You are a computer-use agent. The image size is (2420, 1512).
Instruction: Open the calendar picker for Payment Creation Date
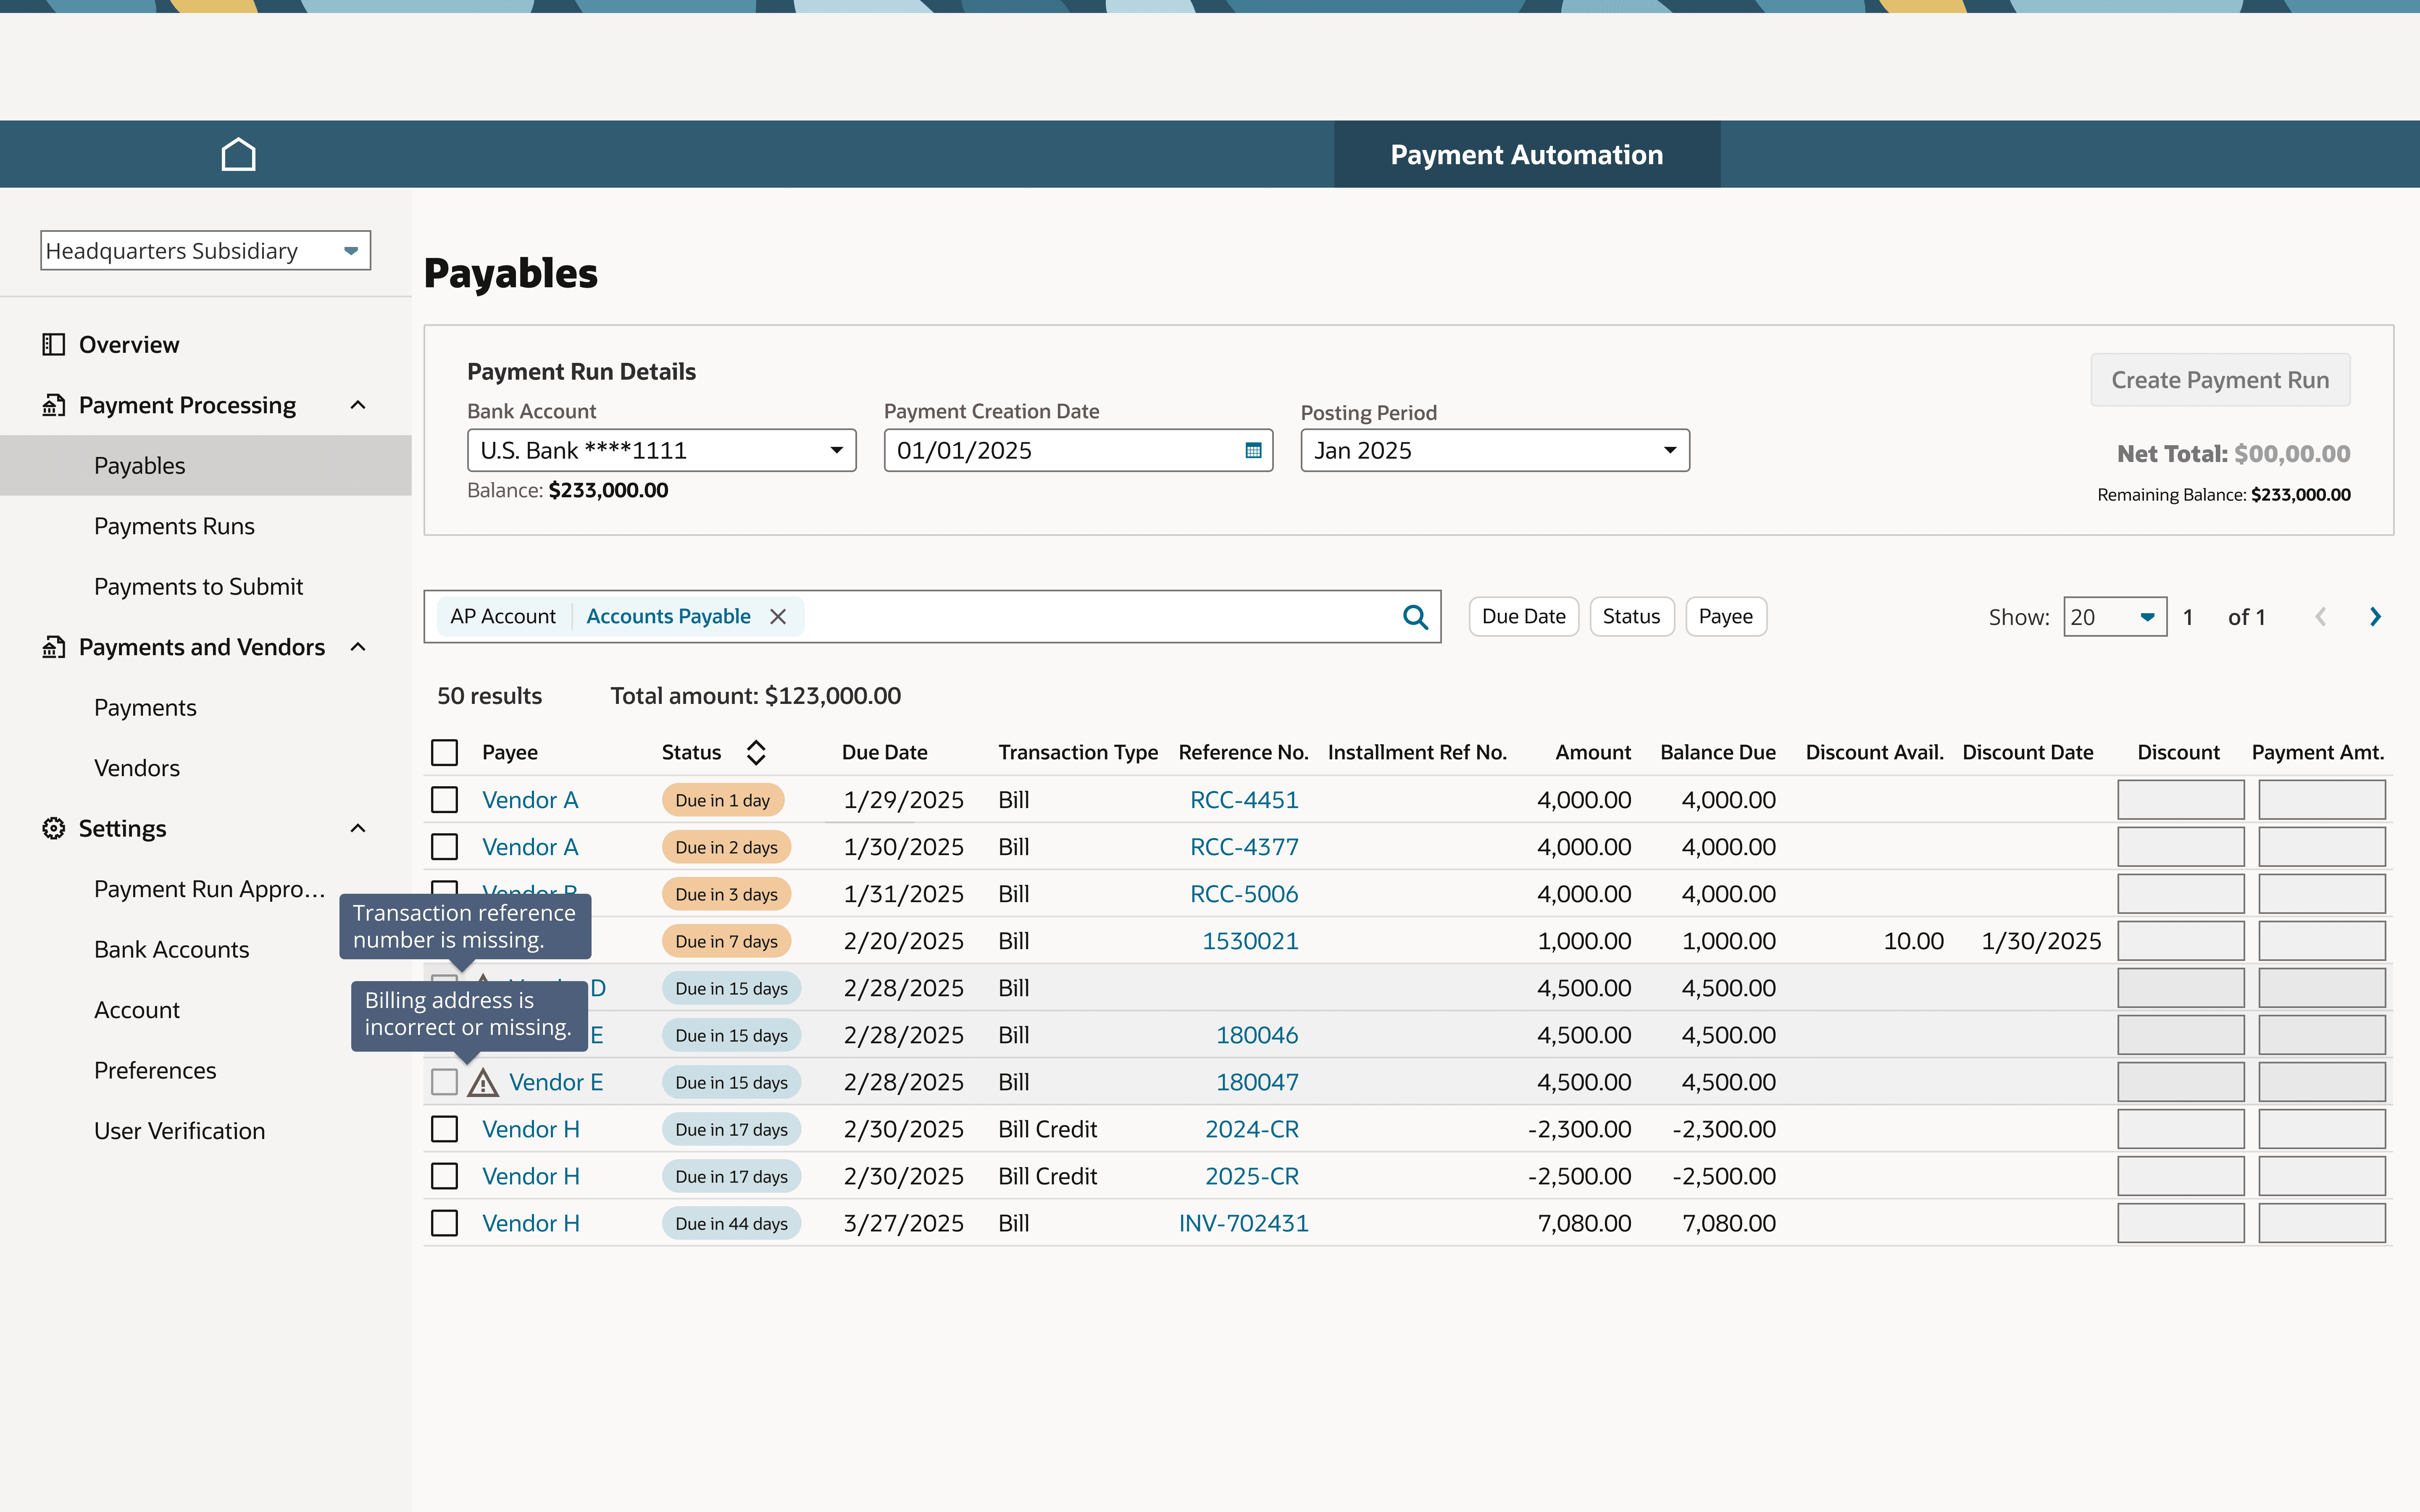(x=1253, y=450)
